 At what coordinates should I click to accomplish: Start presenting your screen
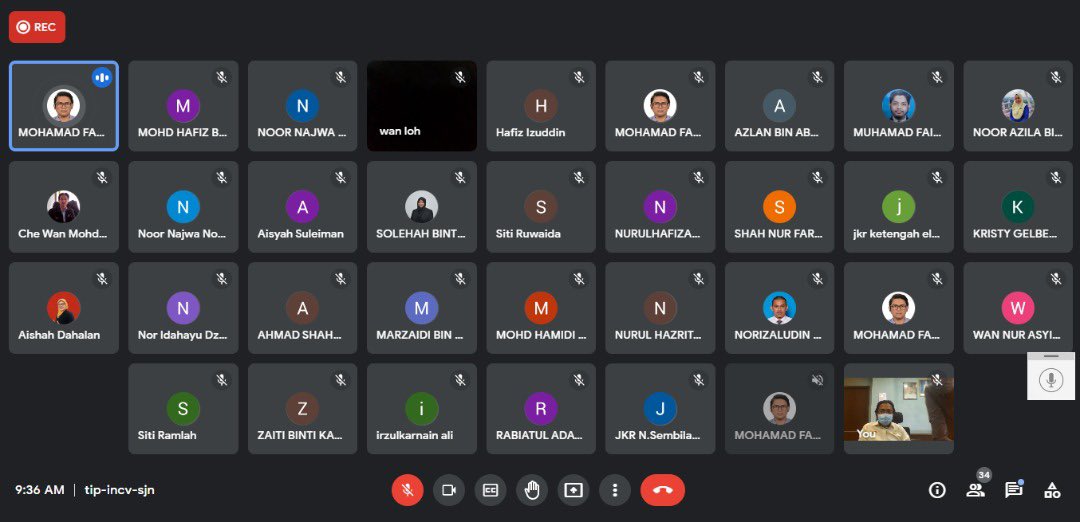(573, 490)
